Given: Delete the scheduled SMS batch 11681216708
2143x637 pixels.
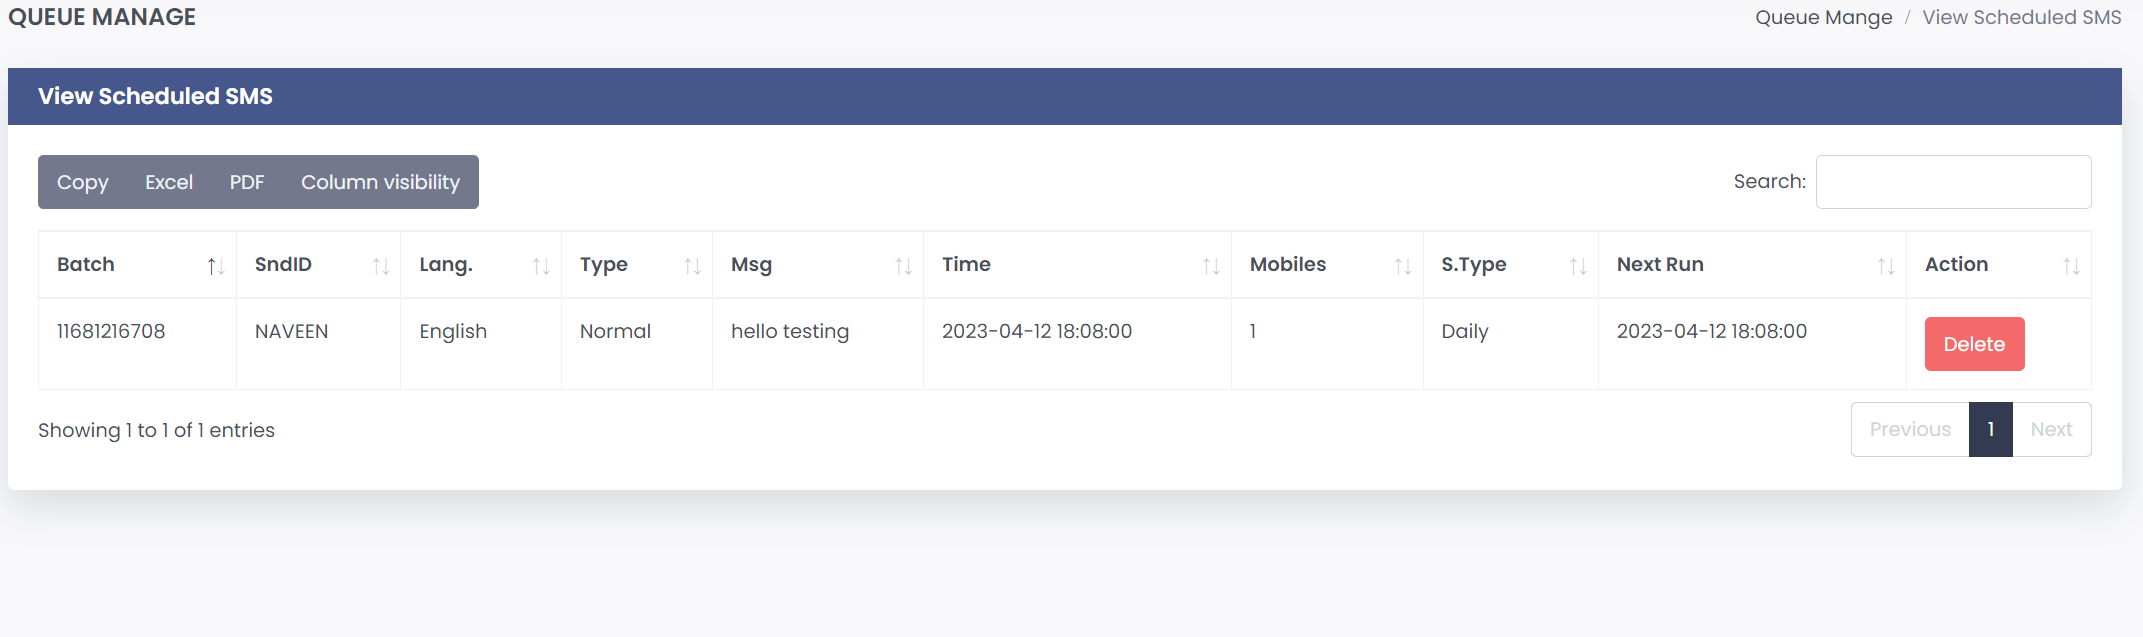Looking at the screenshot, I should click(x=1974, y=344).
